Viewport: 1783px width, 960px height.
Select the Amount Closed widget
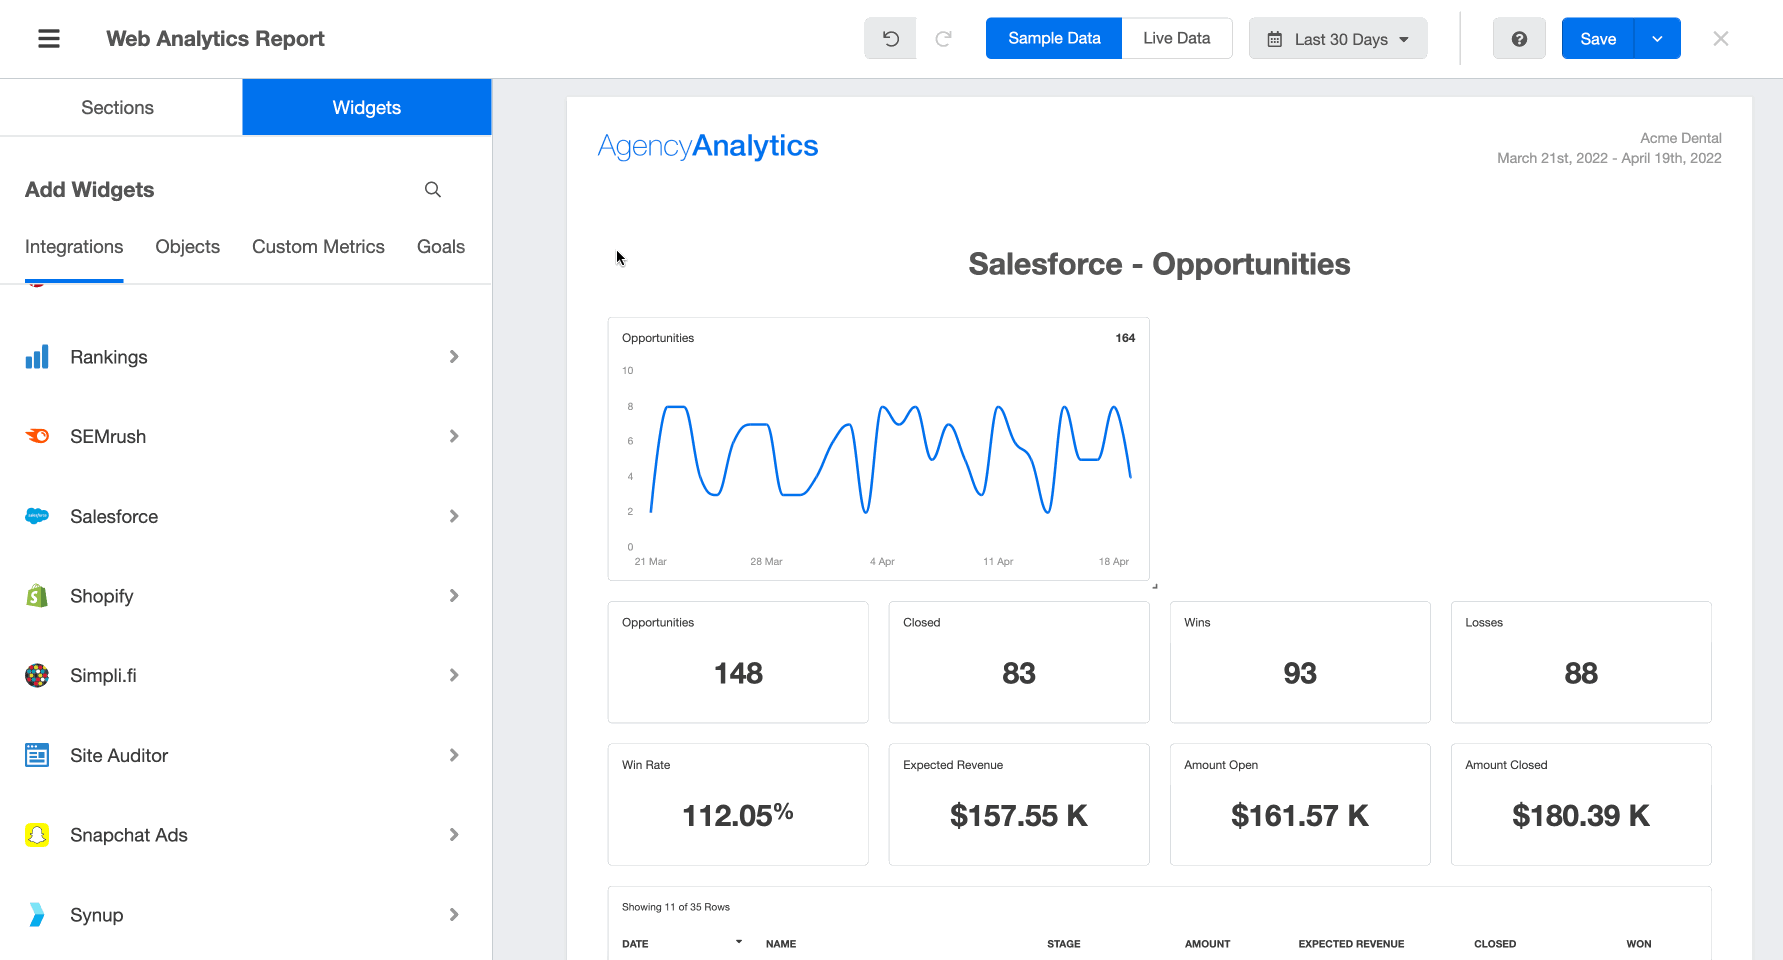[x=1581, y=804]
